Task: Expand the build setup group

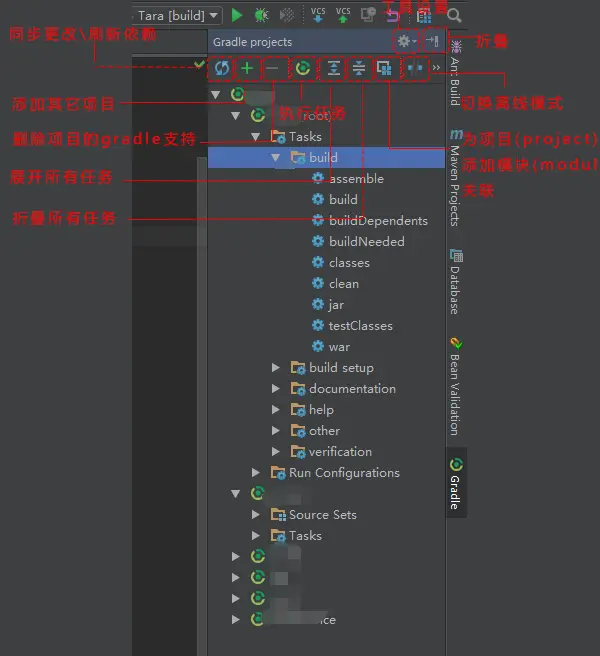Action: [x=275, y=368]
